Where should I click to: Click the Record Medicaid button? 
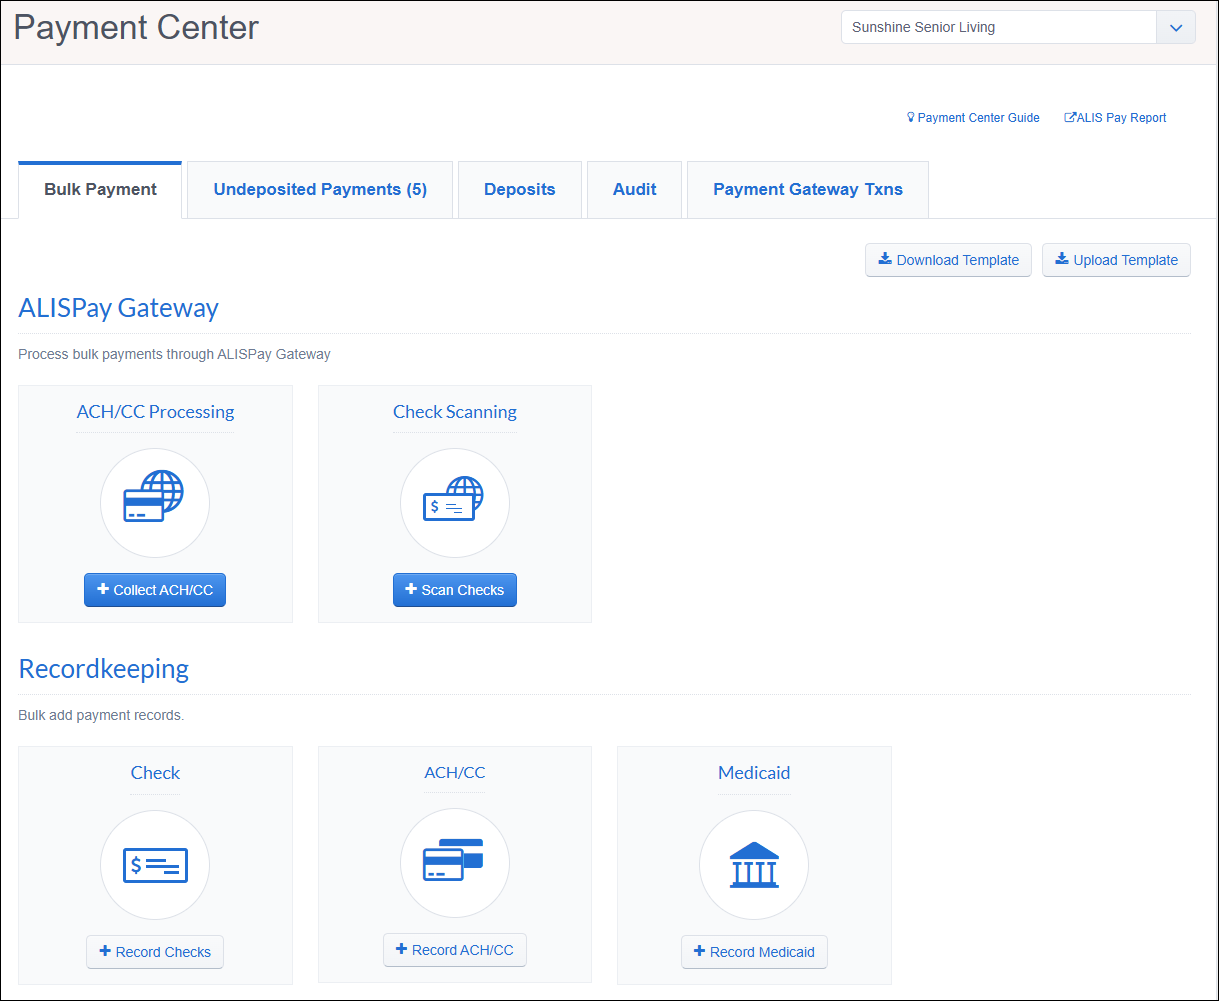point(755,952)
